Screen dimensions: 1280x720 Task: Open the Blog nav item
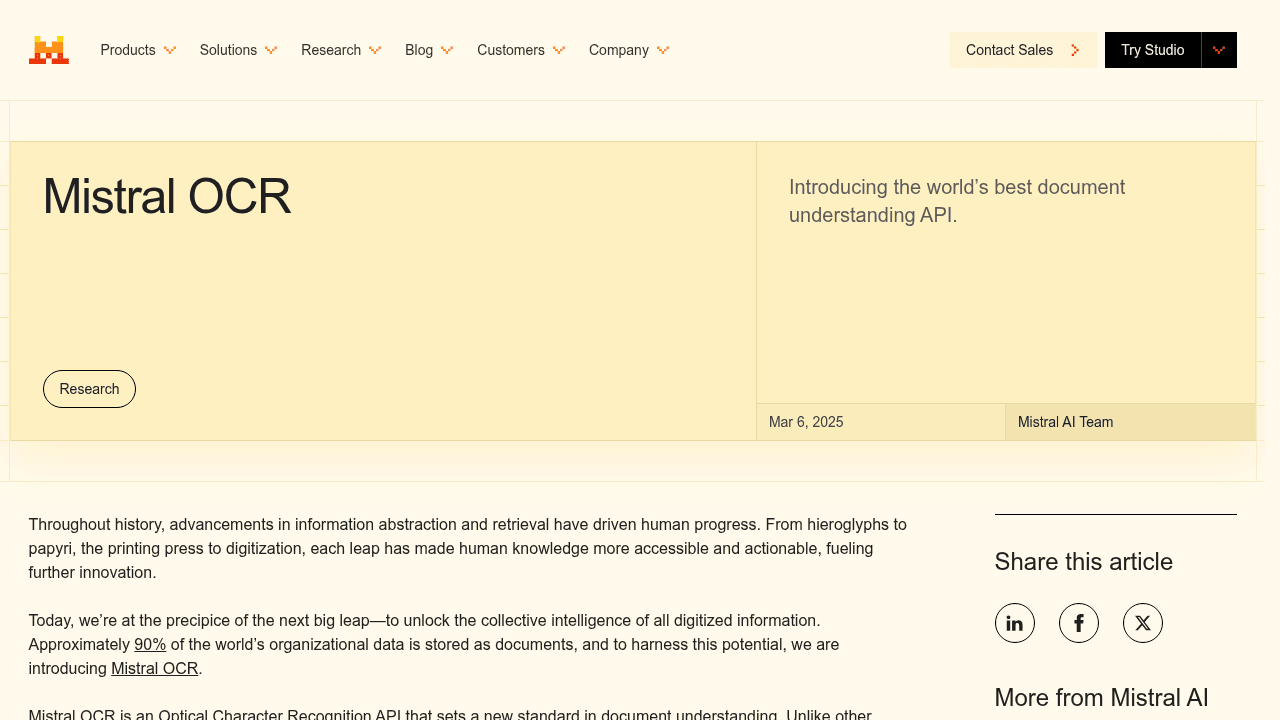[419, 50]
